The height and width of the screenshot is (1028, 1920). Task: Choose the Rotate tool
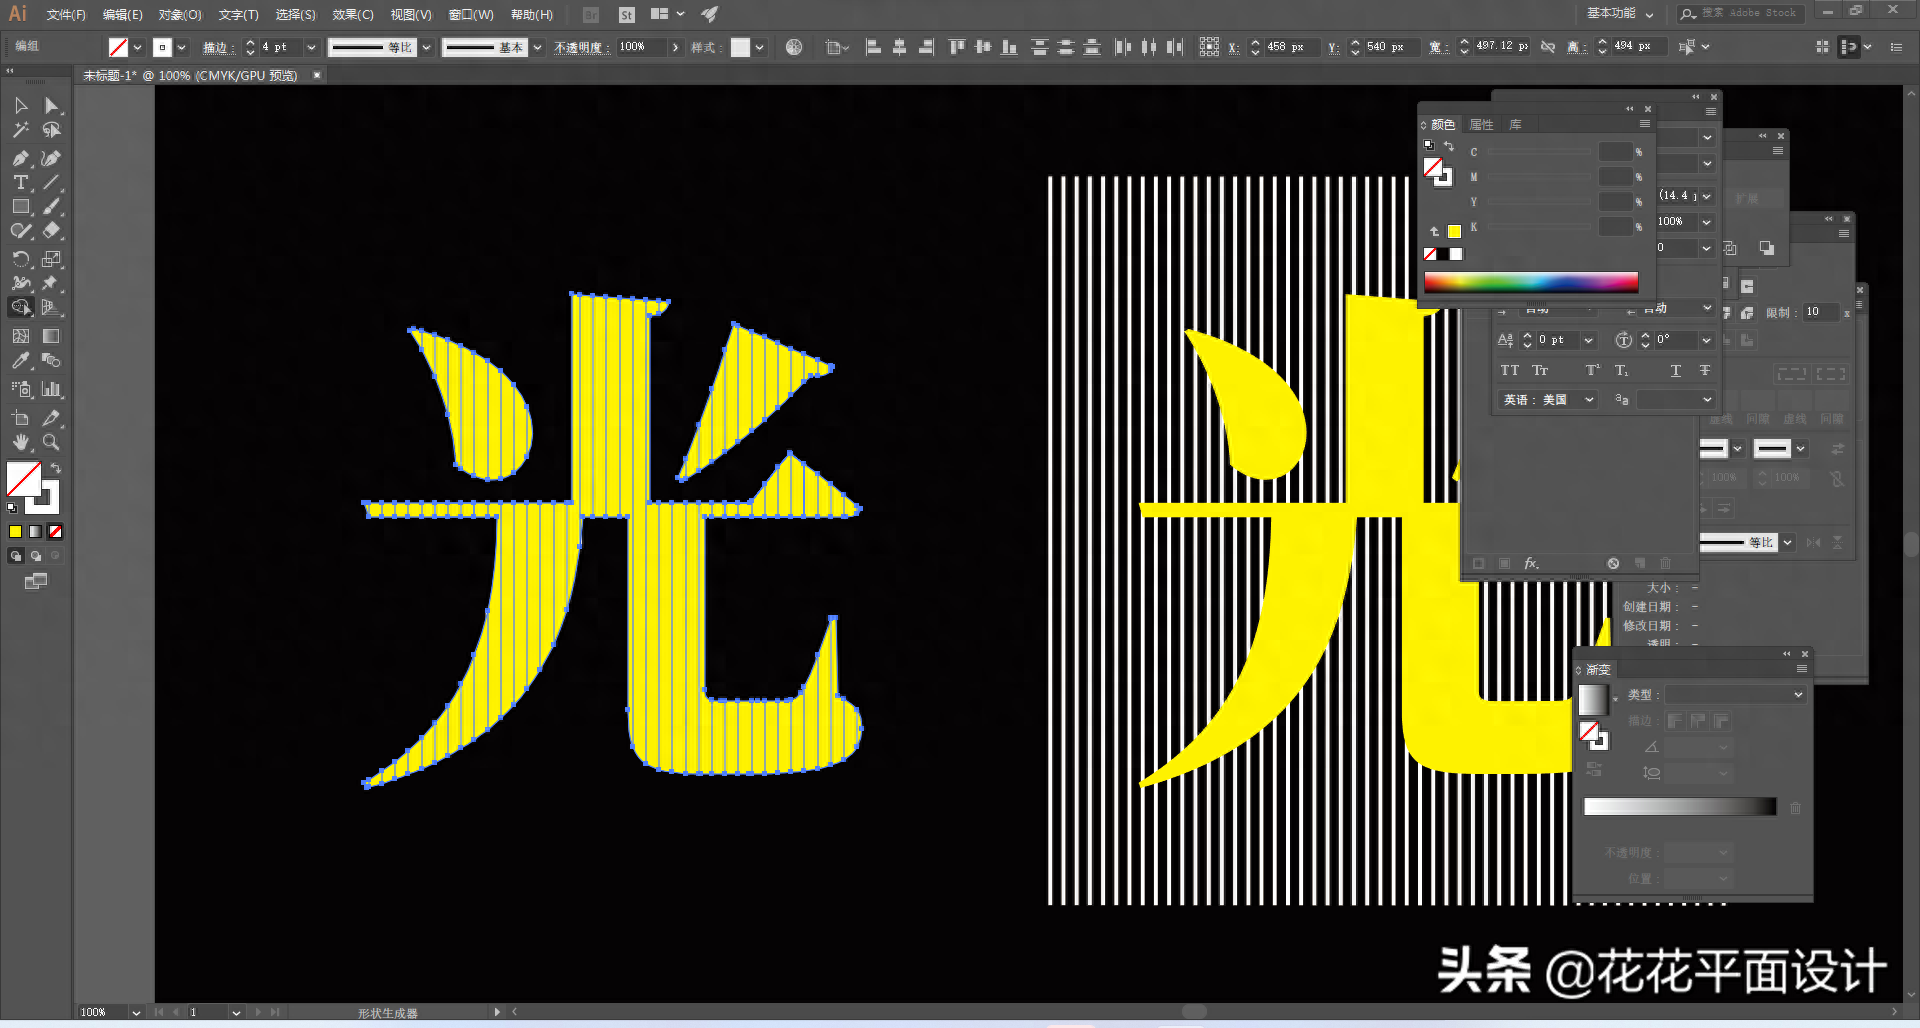[20, 259]
